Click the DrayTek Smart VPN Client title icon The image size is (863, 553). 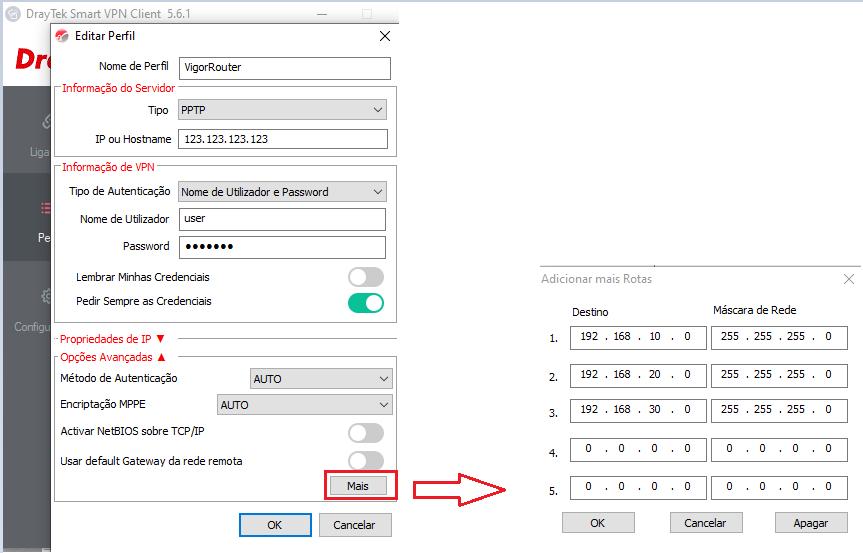(x=13, y=14)
